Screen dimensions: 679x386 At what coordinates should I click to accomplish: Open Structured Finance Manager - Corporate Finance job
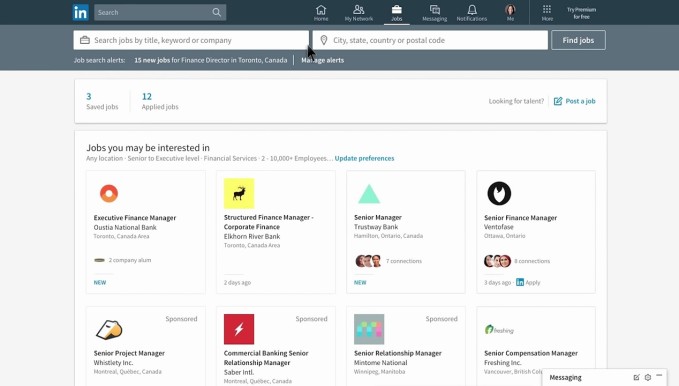268,222
